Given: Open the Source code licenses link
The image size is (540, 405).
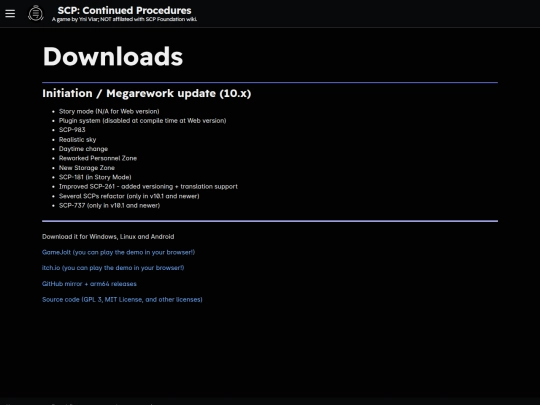Looking at the screenshot, I should click(x=122, y=299).
